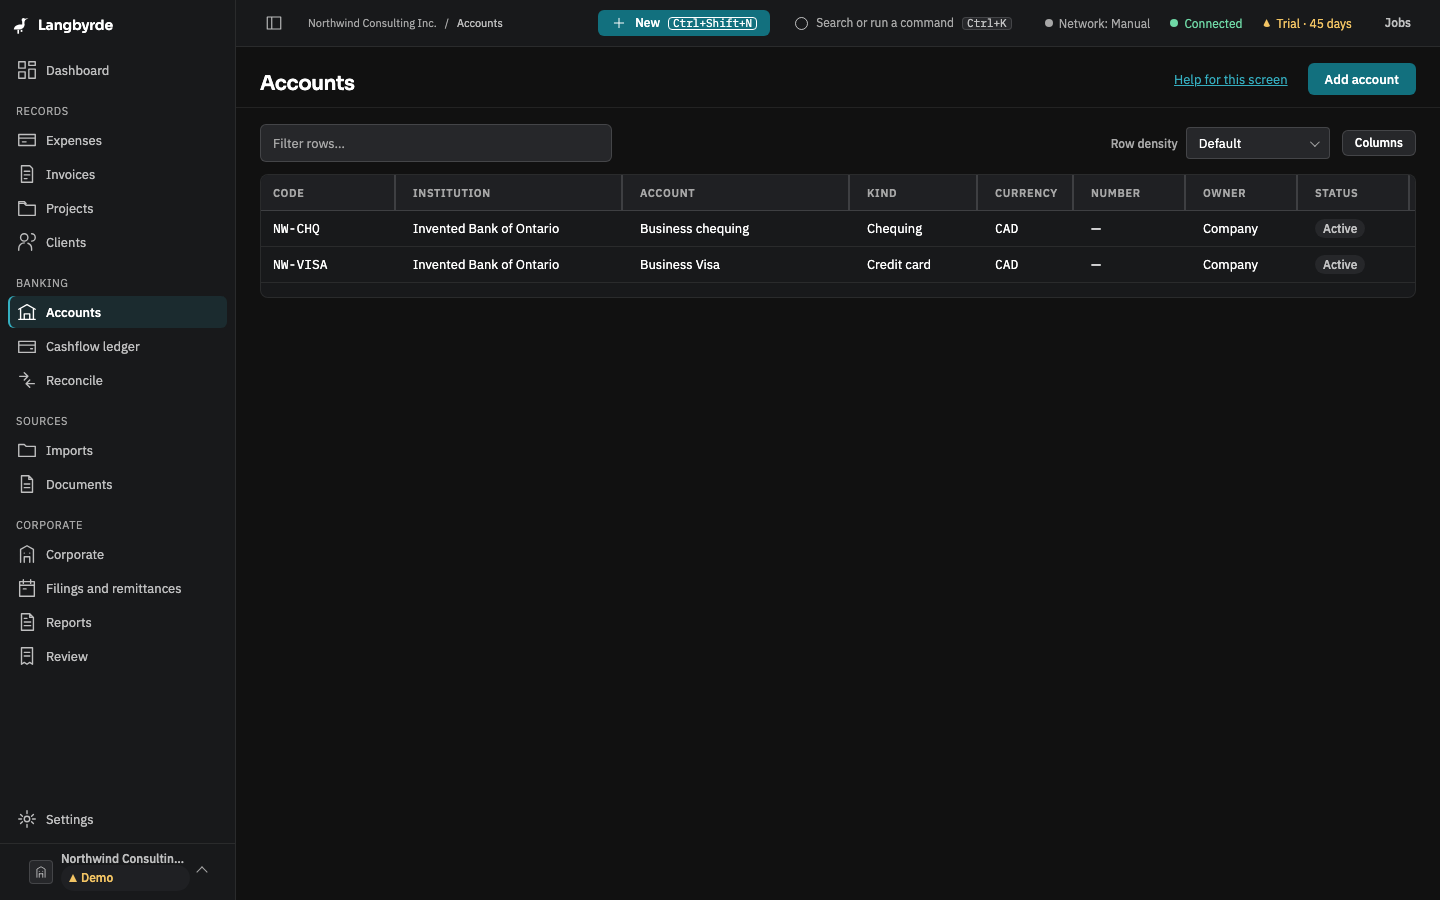Click the Projects folder icon
Screen dimensions: 1440x900
tap(27, 208)
